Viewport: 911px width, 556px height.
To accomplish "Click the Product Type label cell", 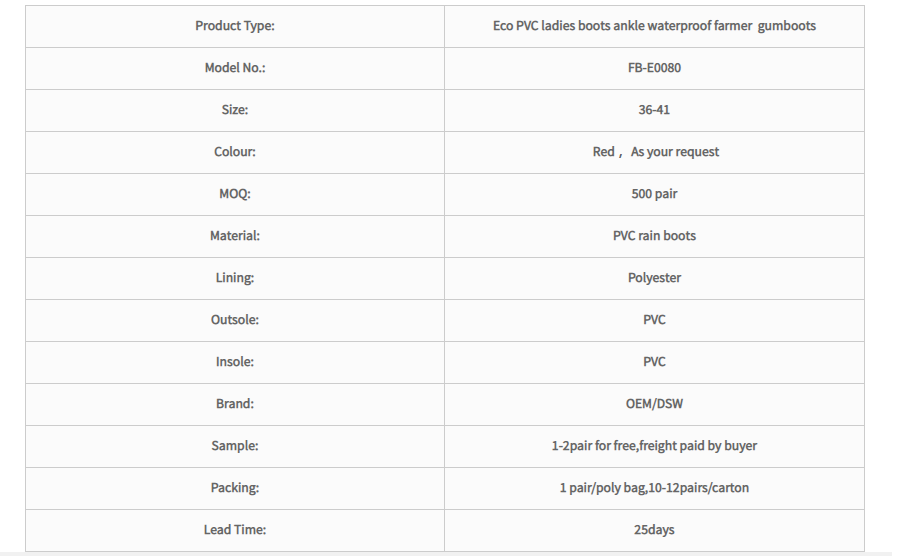I will 235,26.
